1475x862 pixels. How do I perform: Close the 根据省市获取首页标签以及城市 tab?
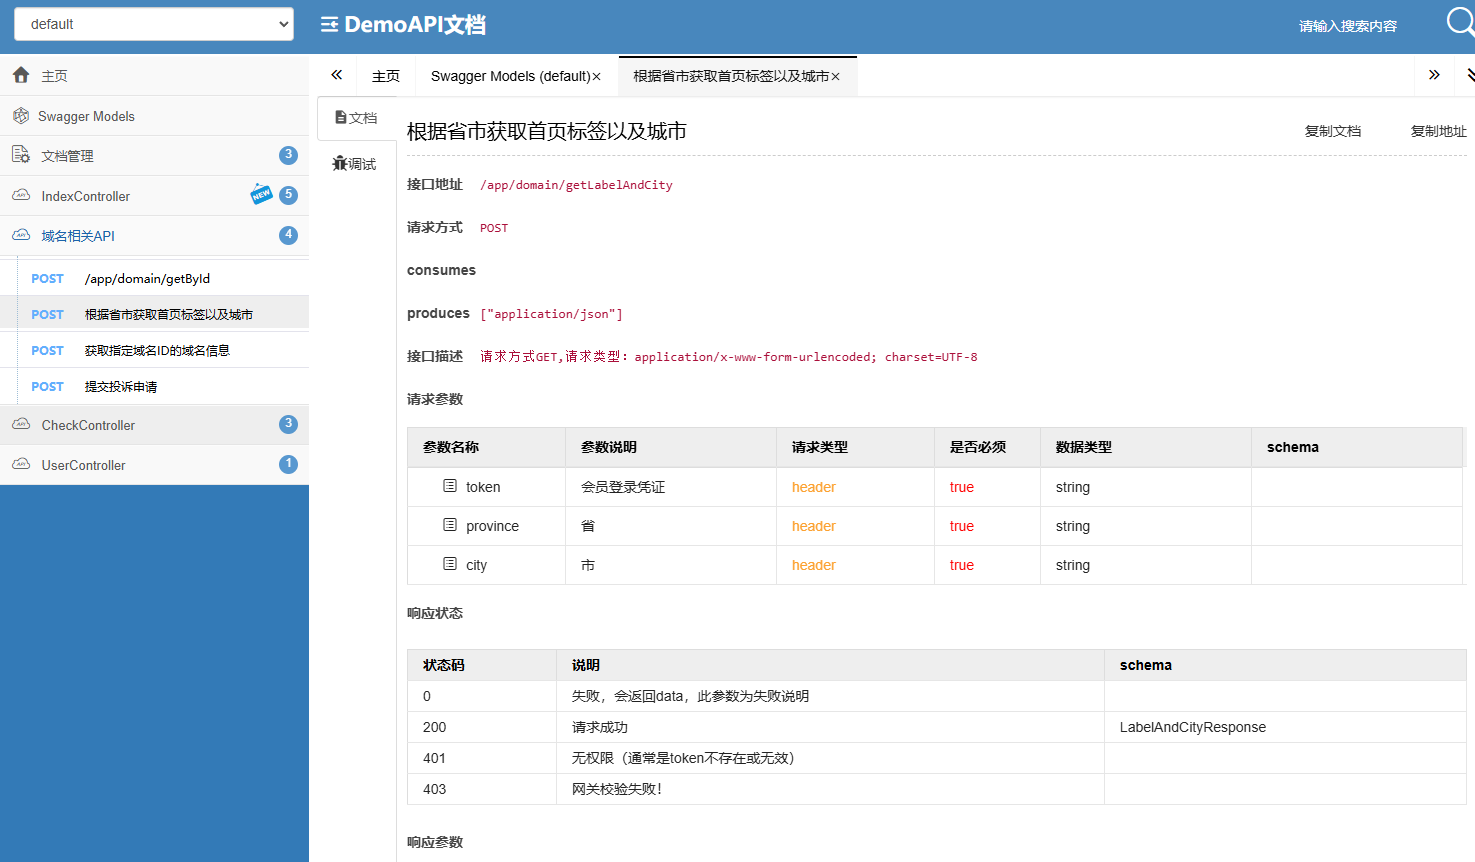tap(836, 77)
